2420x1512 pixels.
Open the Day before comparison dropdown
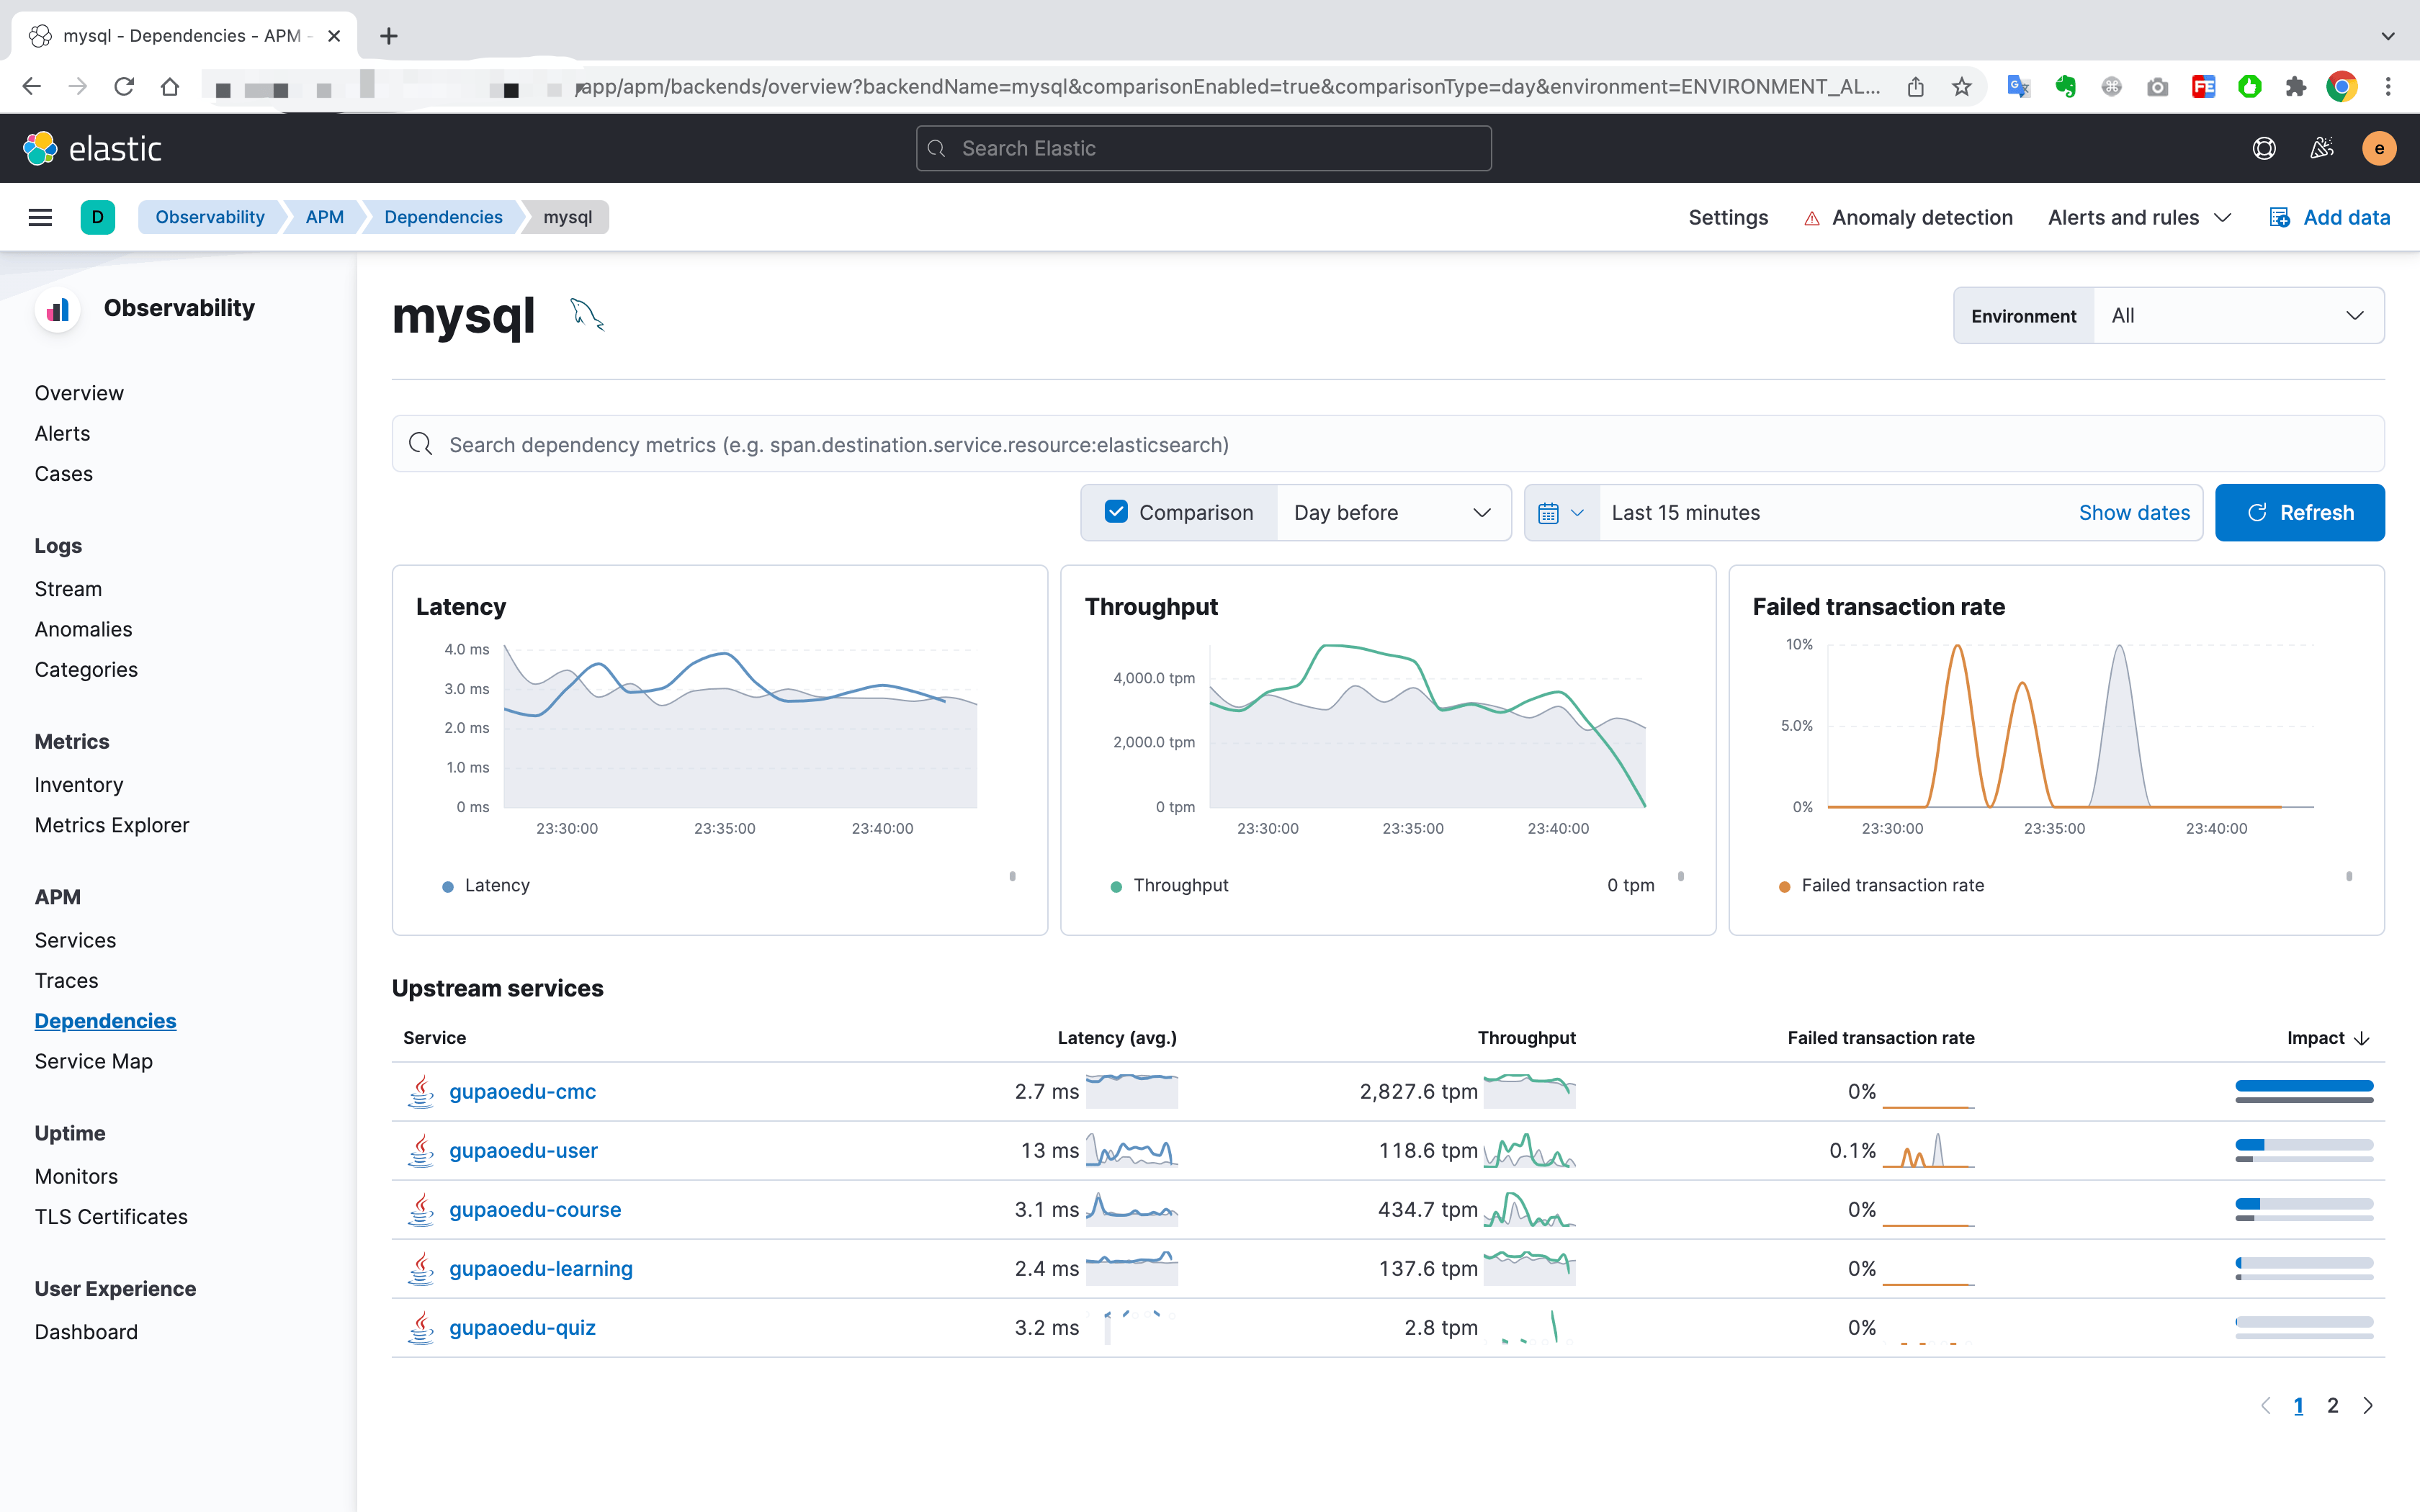1393,512
